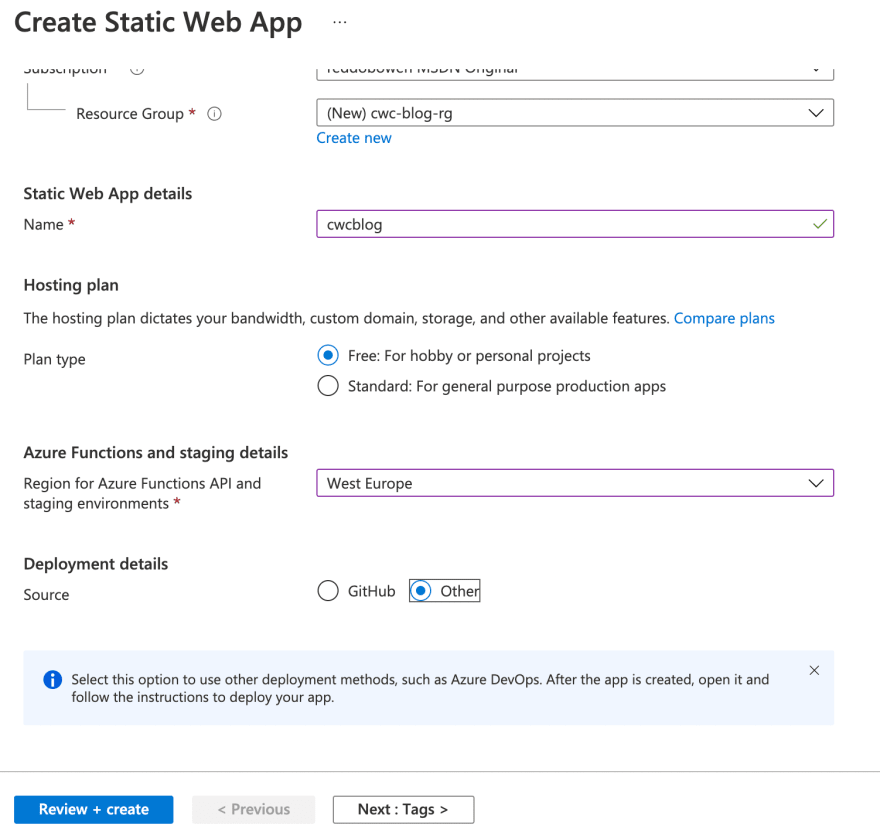The image size is (880, 839).
Task: Click the green checkmark in the Name field
Action: coord(819,224)
